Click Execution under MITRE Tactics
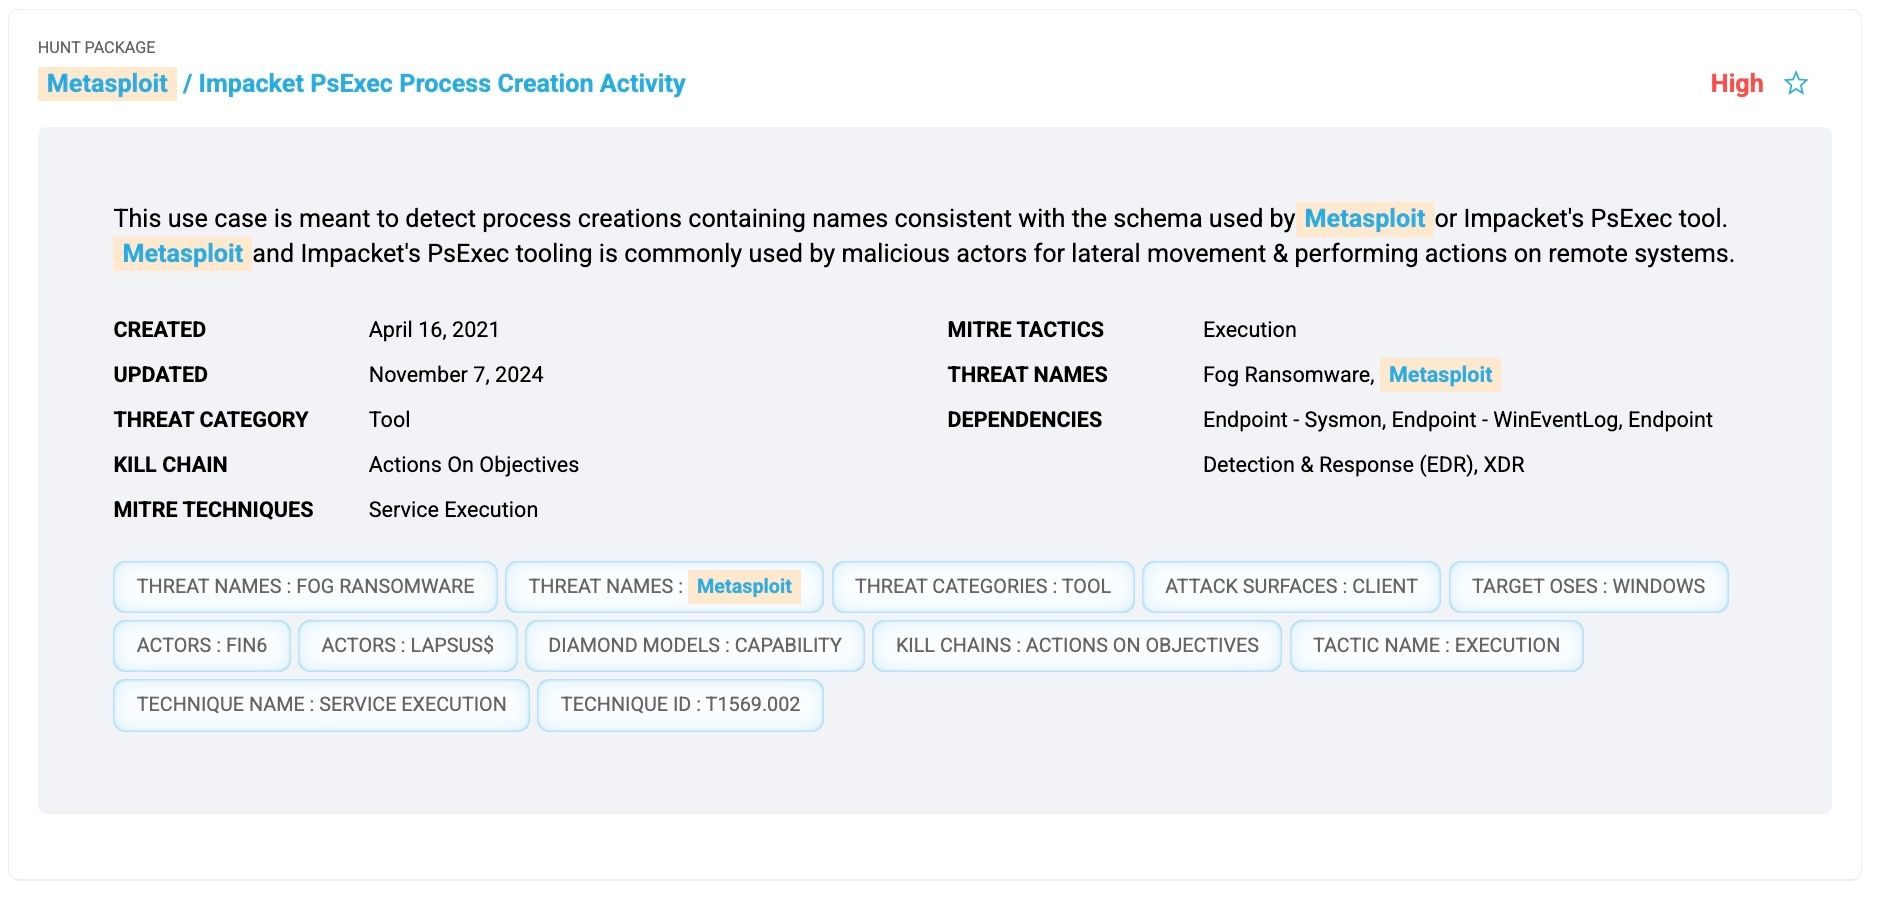1878x898 pixels. pyautogui.click(x=1249, y=330)
